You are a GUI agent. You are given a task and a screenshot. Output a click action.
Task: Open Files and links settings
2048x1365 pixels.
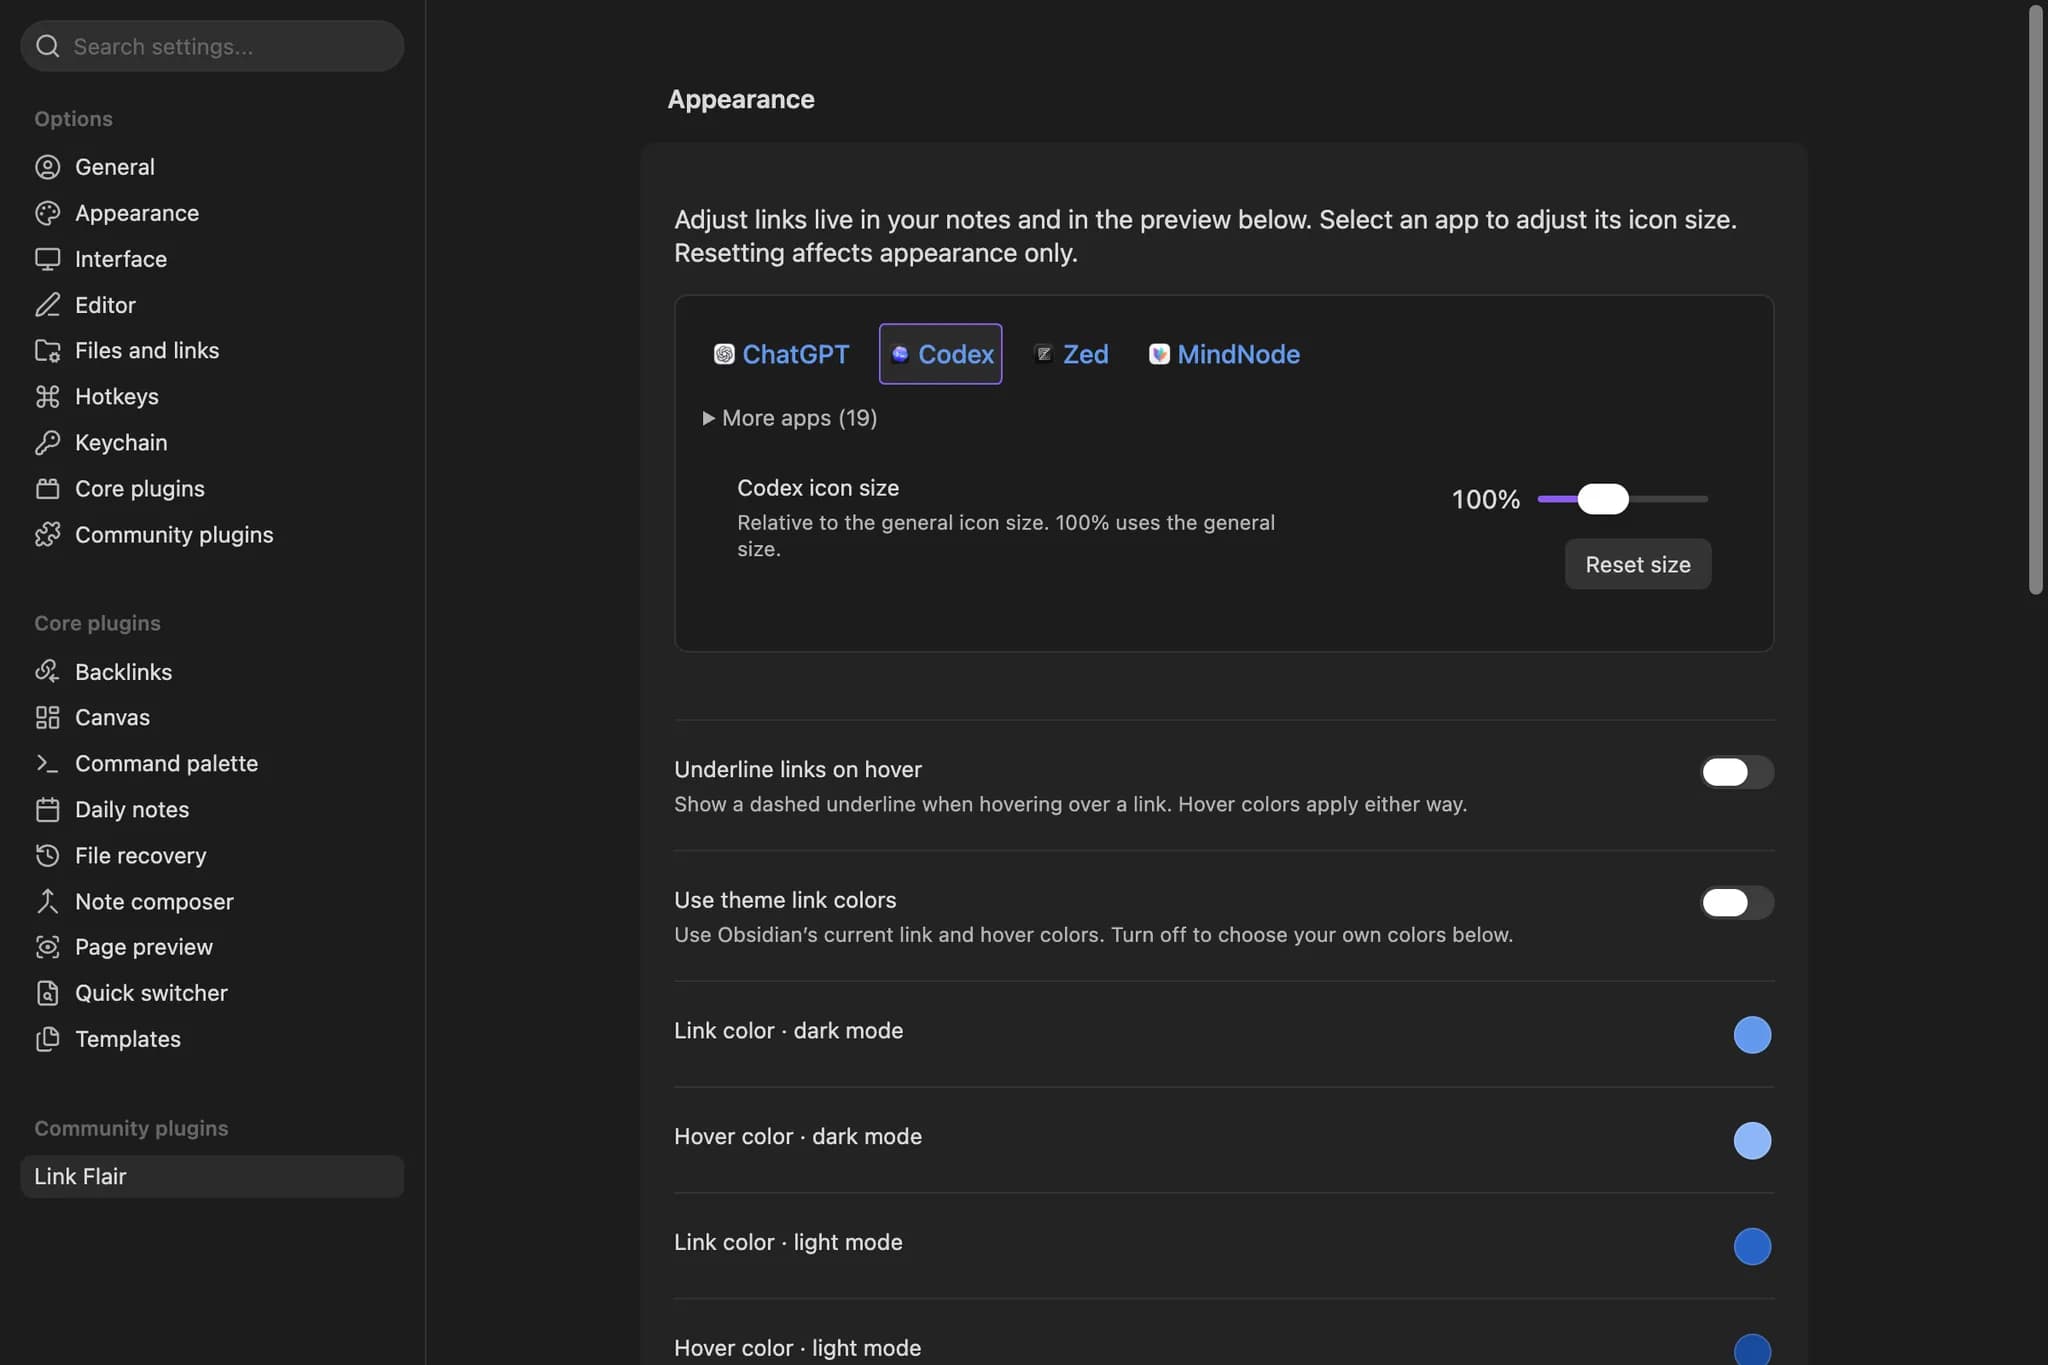click(x=212, y=351)
